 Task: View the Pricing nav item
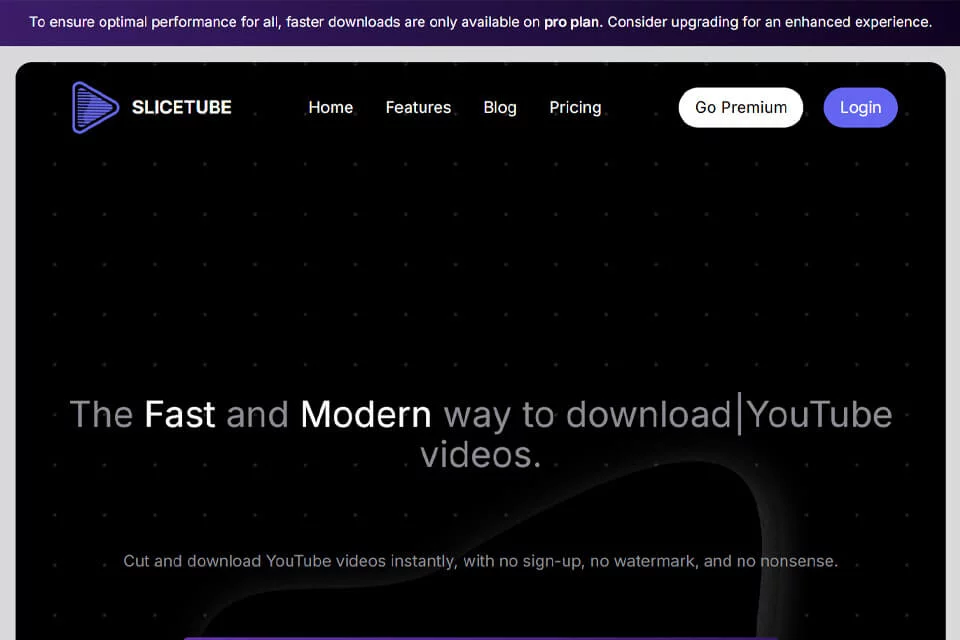[576, 108]
